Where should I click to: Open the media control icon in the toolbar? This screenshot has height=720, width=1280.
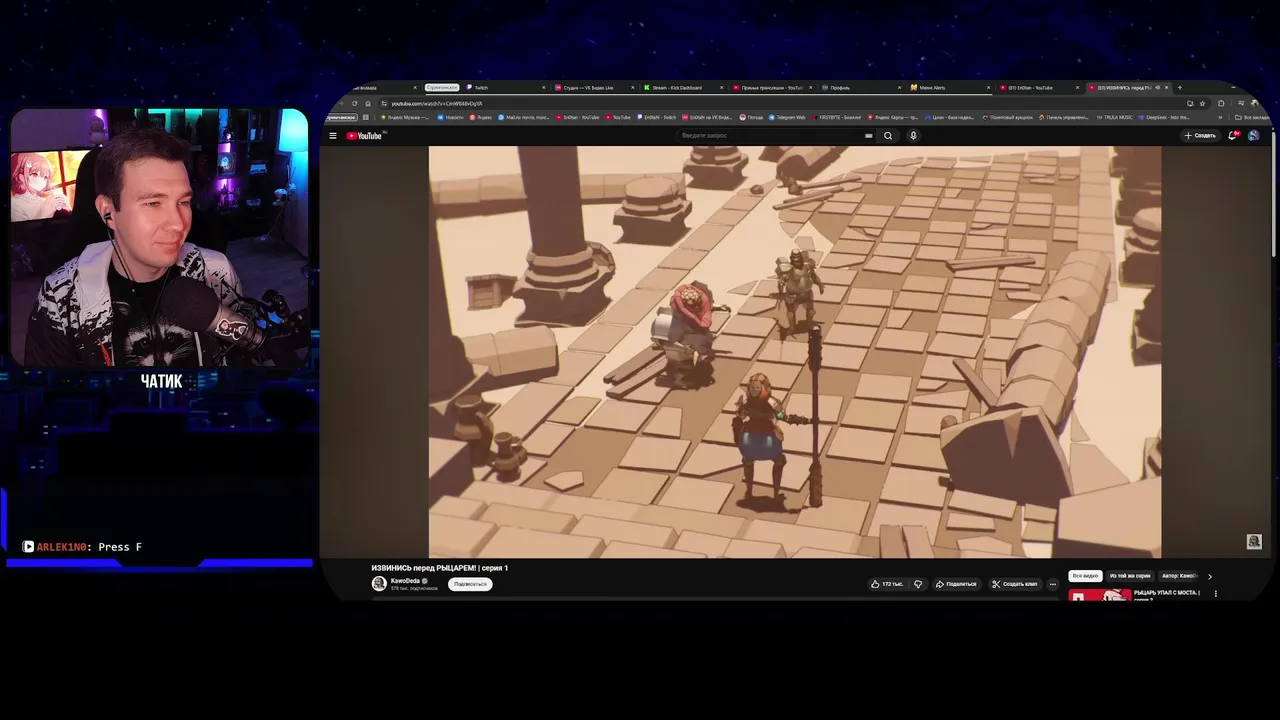(x=1241, y=103)
